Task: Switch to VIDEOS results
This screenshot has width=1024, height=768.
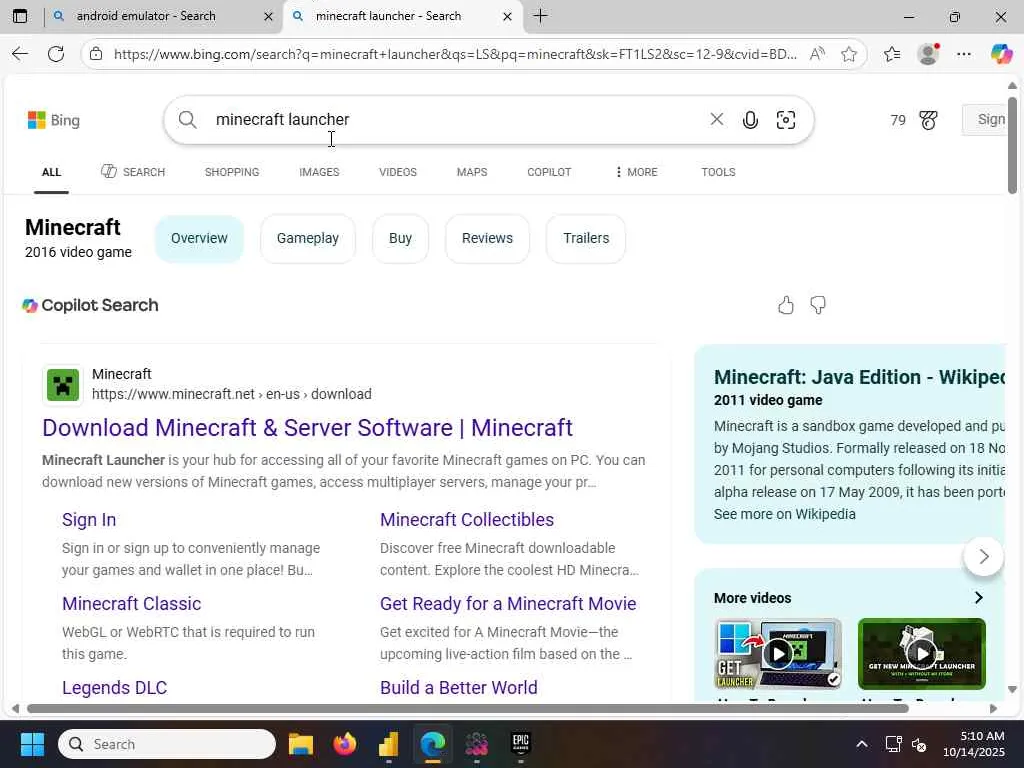Action: (398, 172)
